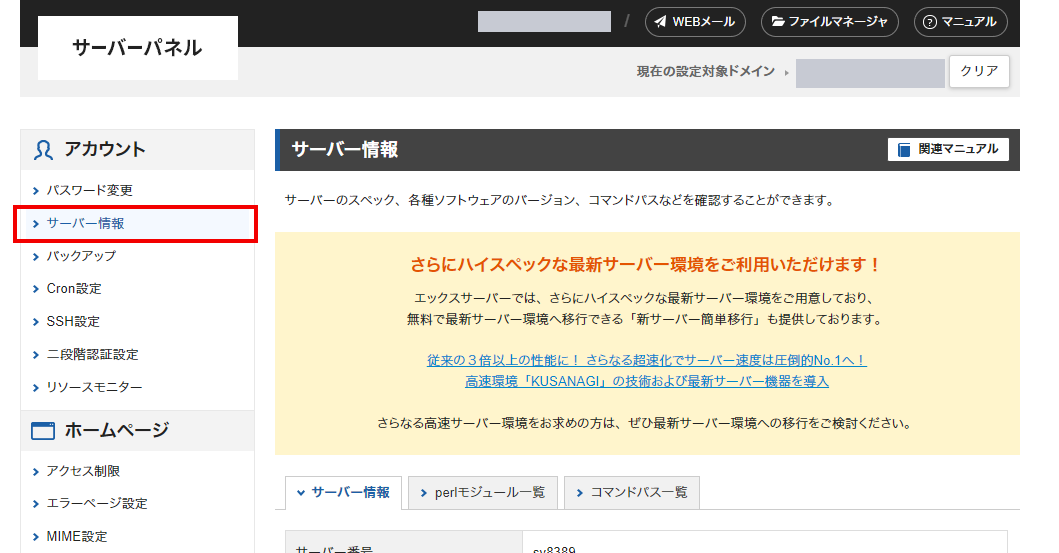Image resolution: width=1059 pixels, height=553 pixels.
Task: Open the 関連マニュアル book button
Action: pos(948,149)
